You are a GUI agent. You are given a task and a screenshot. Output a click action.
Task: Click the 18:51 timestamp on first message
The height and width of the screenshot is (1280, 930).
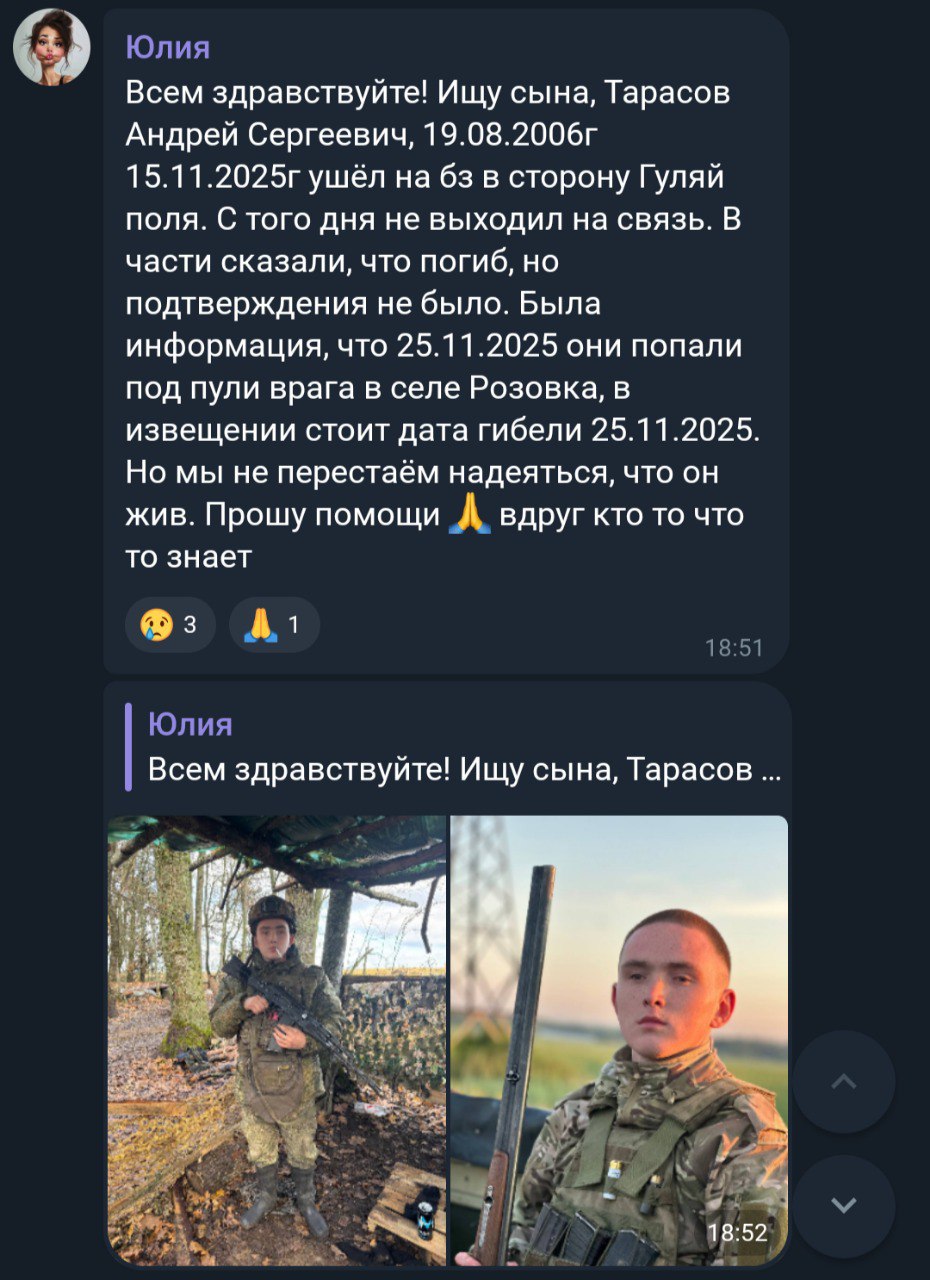[x=734, y=648]
